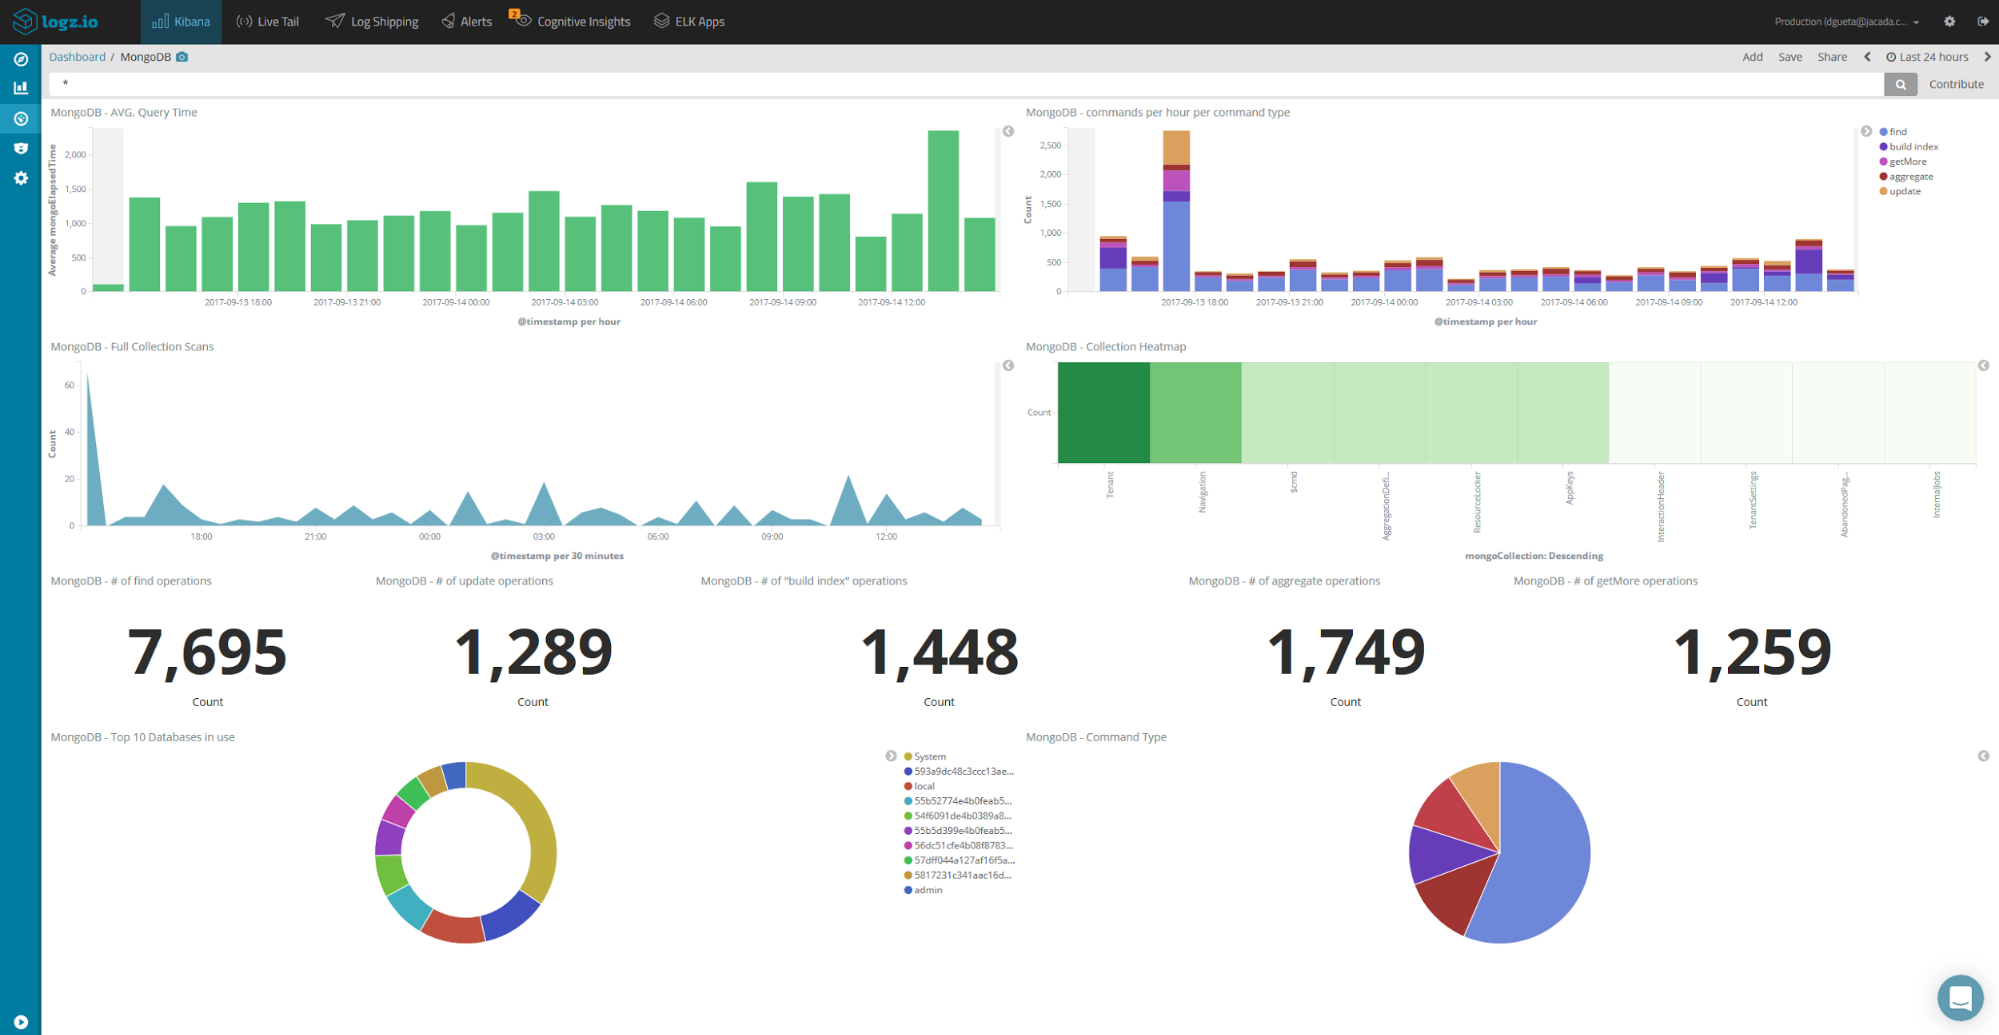
Task: Click the 55b52774e4b0feab5 legend entry
Action: [959, 801]
